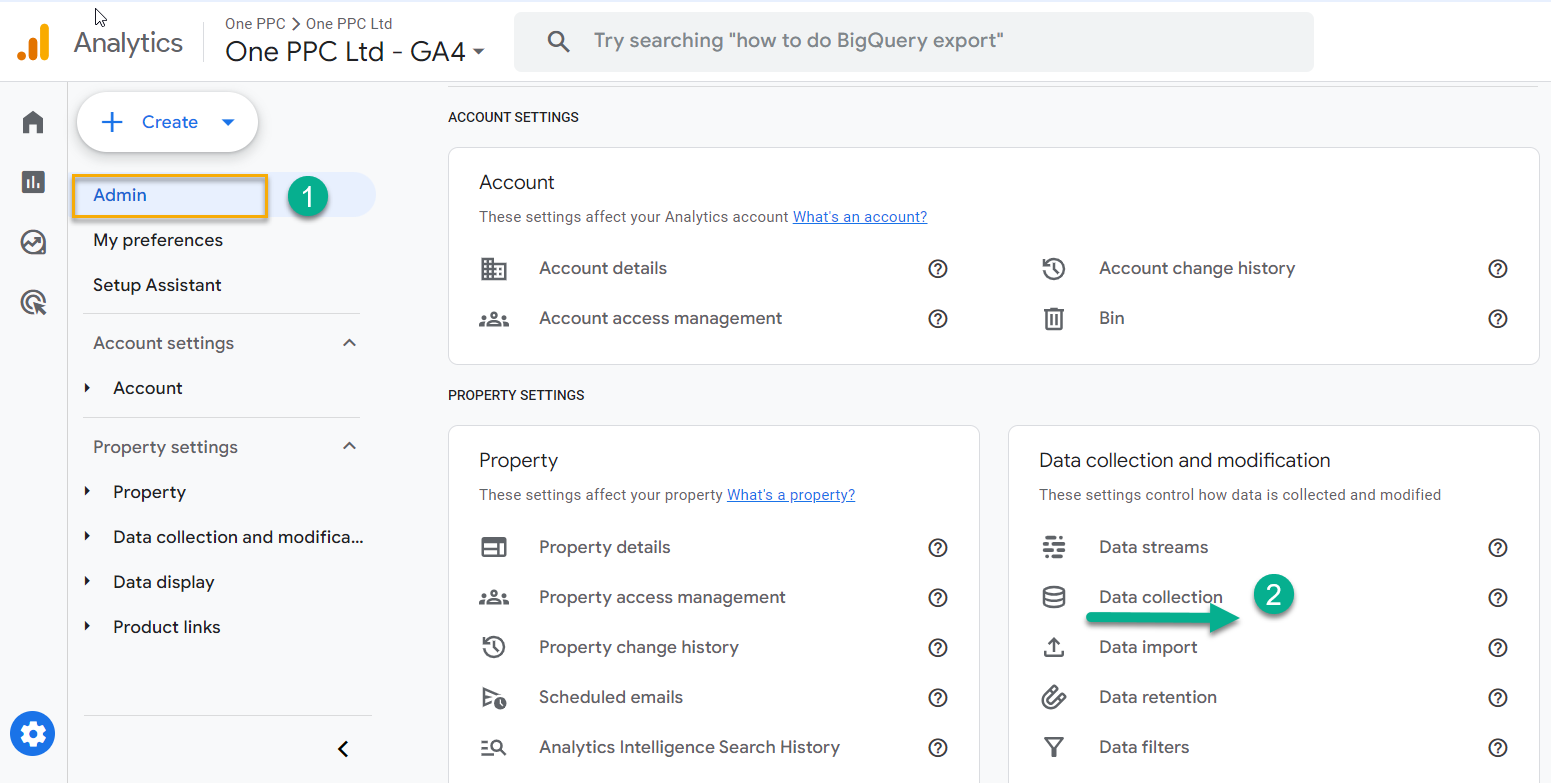The width and height of the screenshot is (1551, 783).
Task: Open help for Account access management
Action: click(x=937, y=319)
